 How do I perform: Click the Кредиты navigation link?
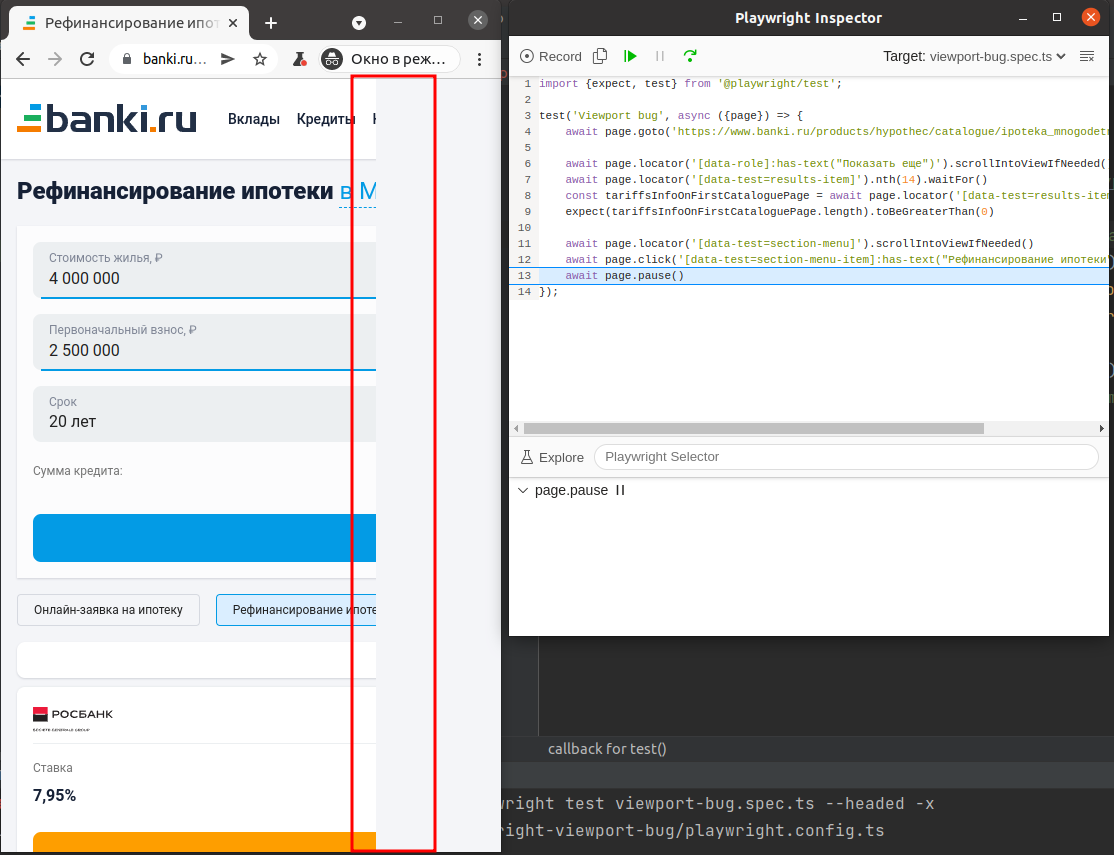coord(324,118)
